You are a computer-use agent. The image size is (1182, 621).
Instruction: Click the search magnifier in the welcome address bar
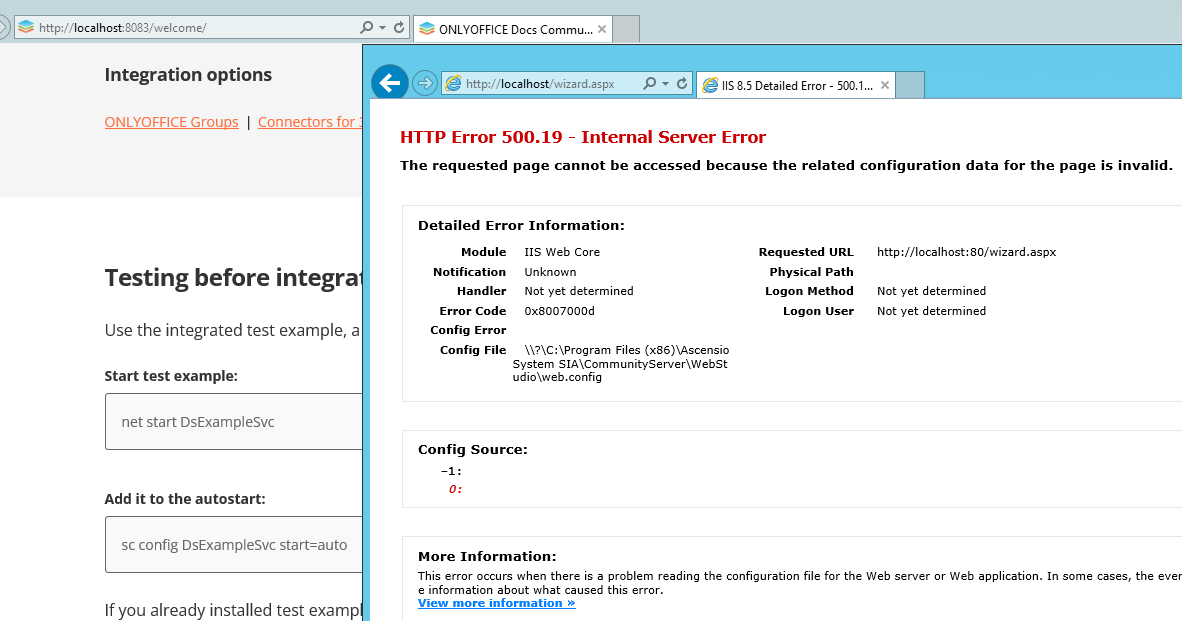click(x=366, y=28)
